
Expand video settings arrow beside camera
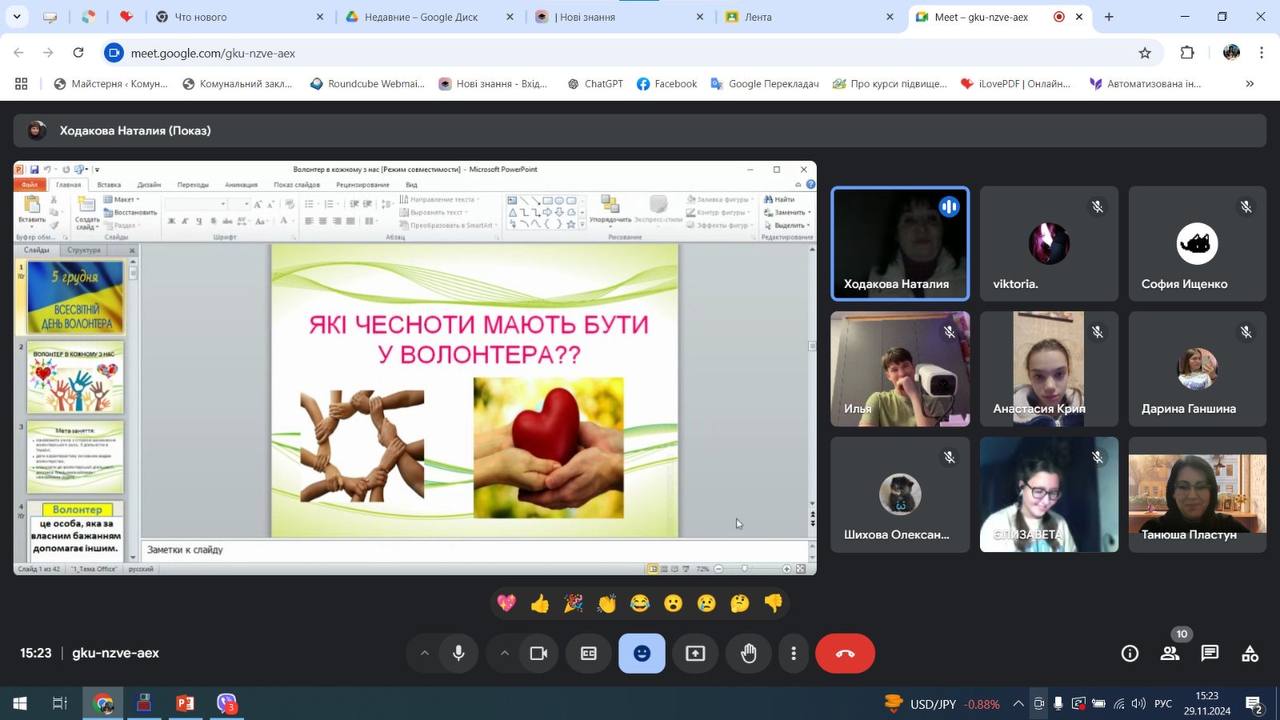coord(504,653)
